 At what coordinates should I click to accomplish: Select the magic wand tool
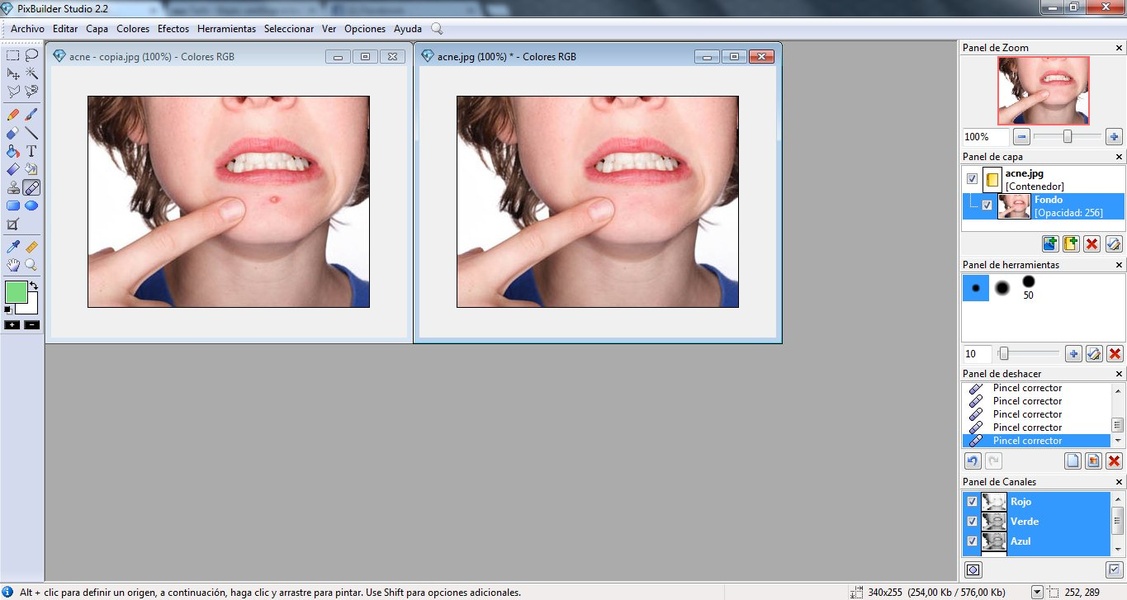click(x=32, y=73)
